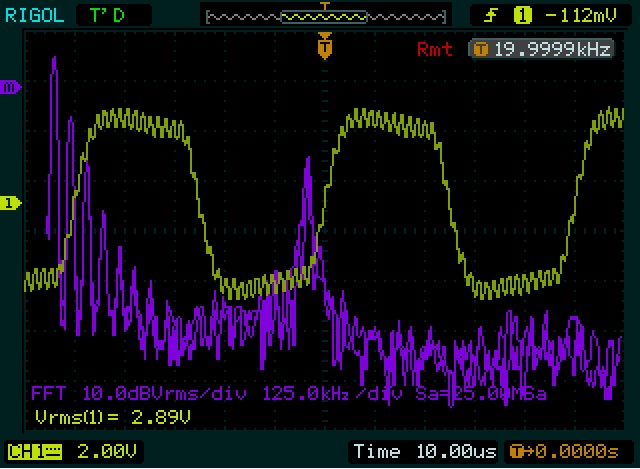Click the 2.00V vertical scale value
This screenshot has width=640, height=469.
(107, 451)
